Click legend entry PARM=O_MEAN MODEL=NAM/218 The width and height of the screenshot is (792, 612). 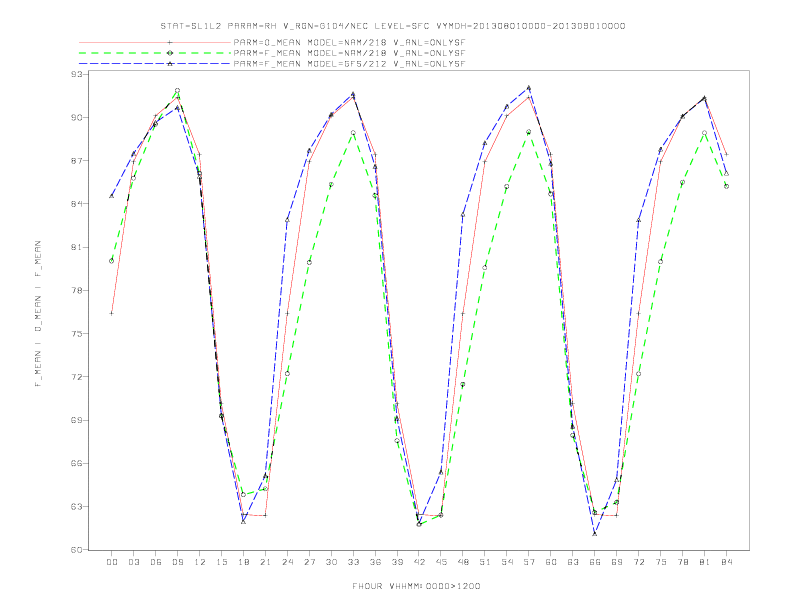pos(350,43)
